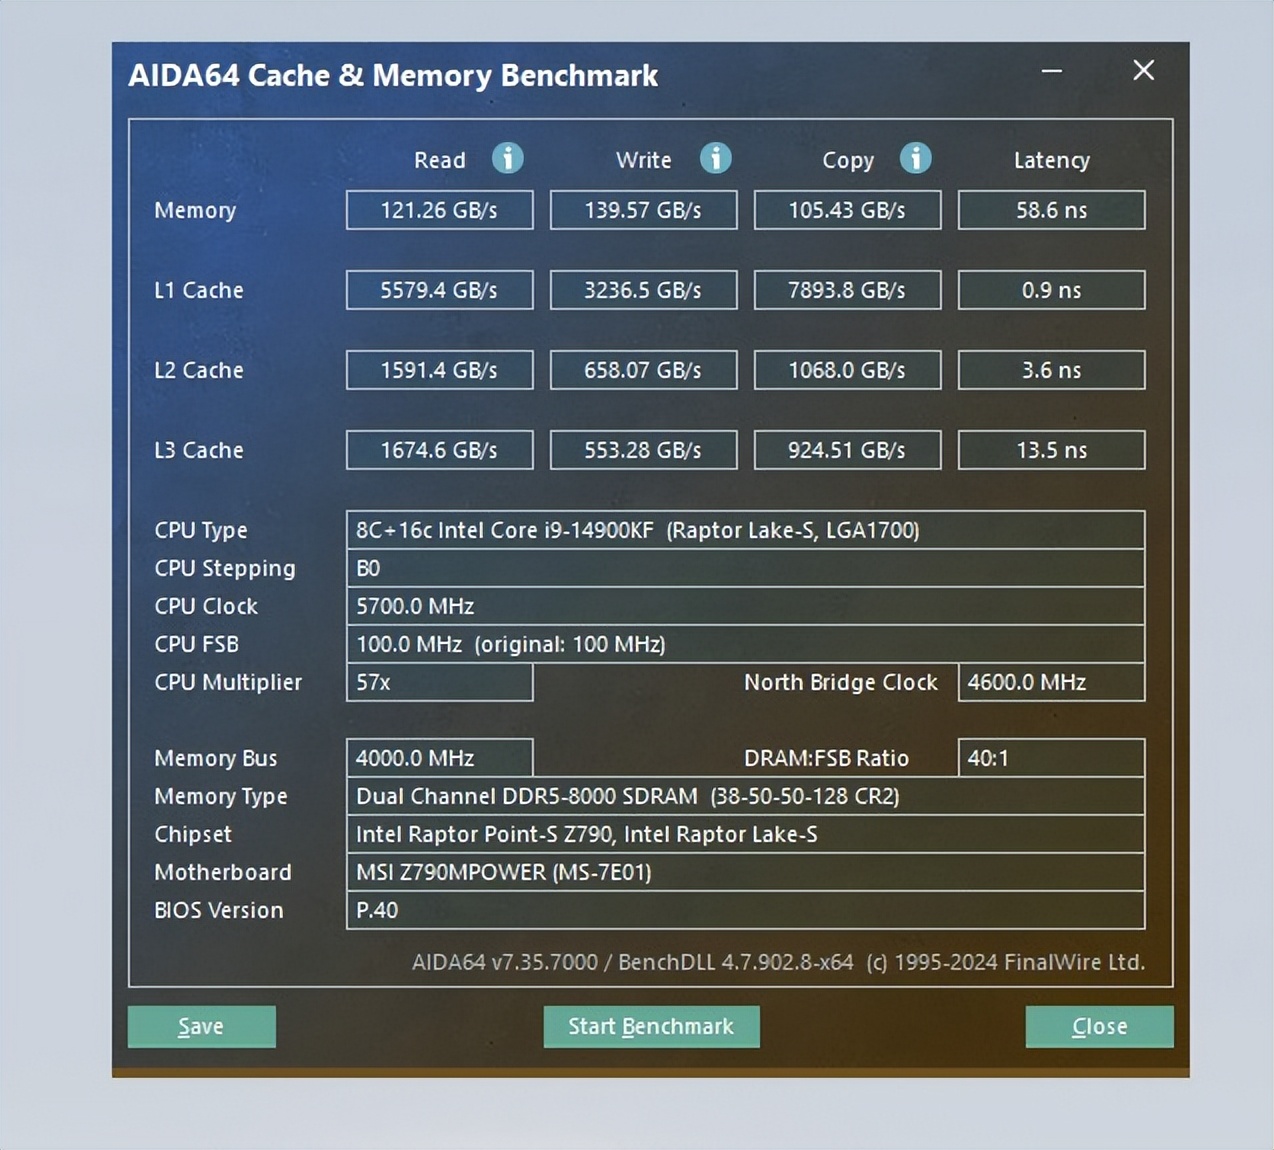This screenshot has width=1274, height=1150.
Task: Select Memory write value 139.57 GB/s
Action: point(643,210)
